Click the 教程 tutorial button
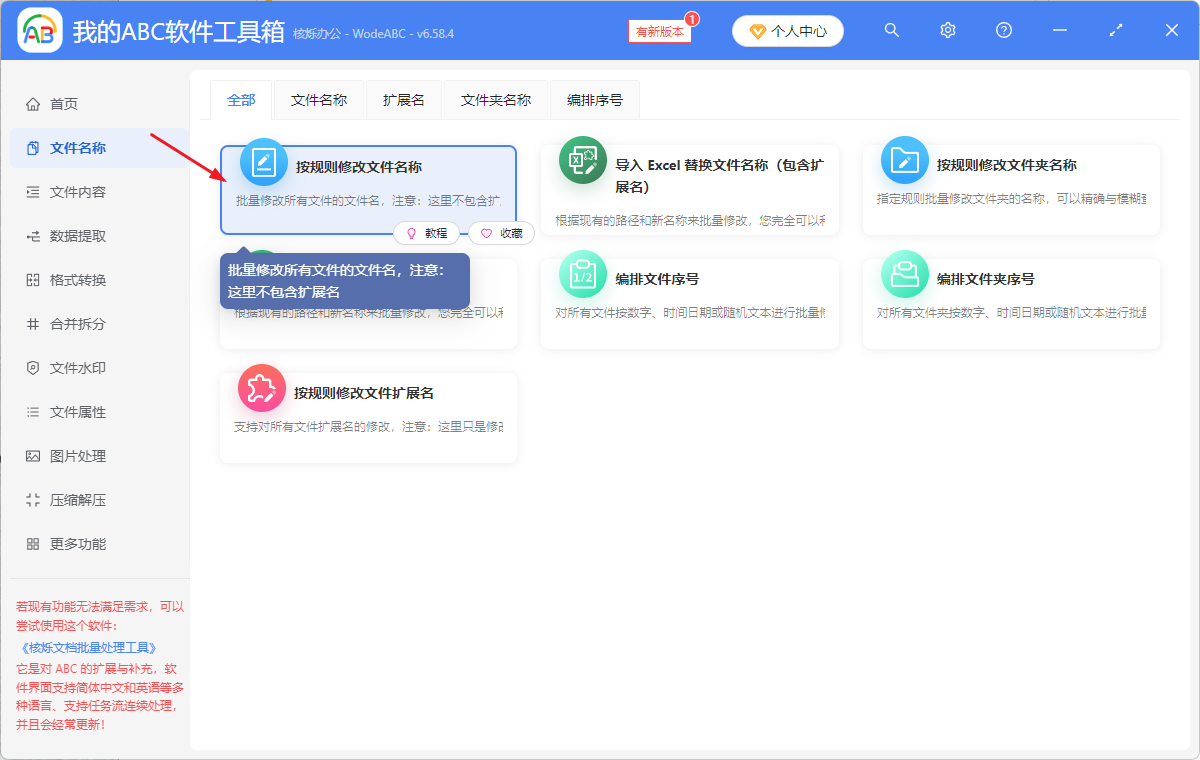This screenshot has width=1200, height=760. (x=427, y=233)
